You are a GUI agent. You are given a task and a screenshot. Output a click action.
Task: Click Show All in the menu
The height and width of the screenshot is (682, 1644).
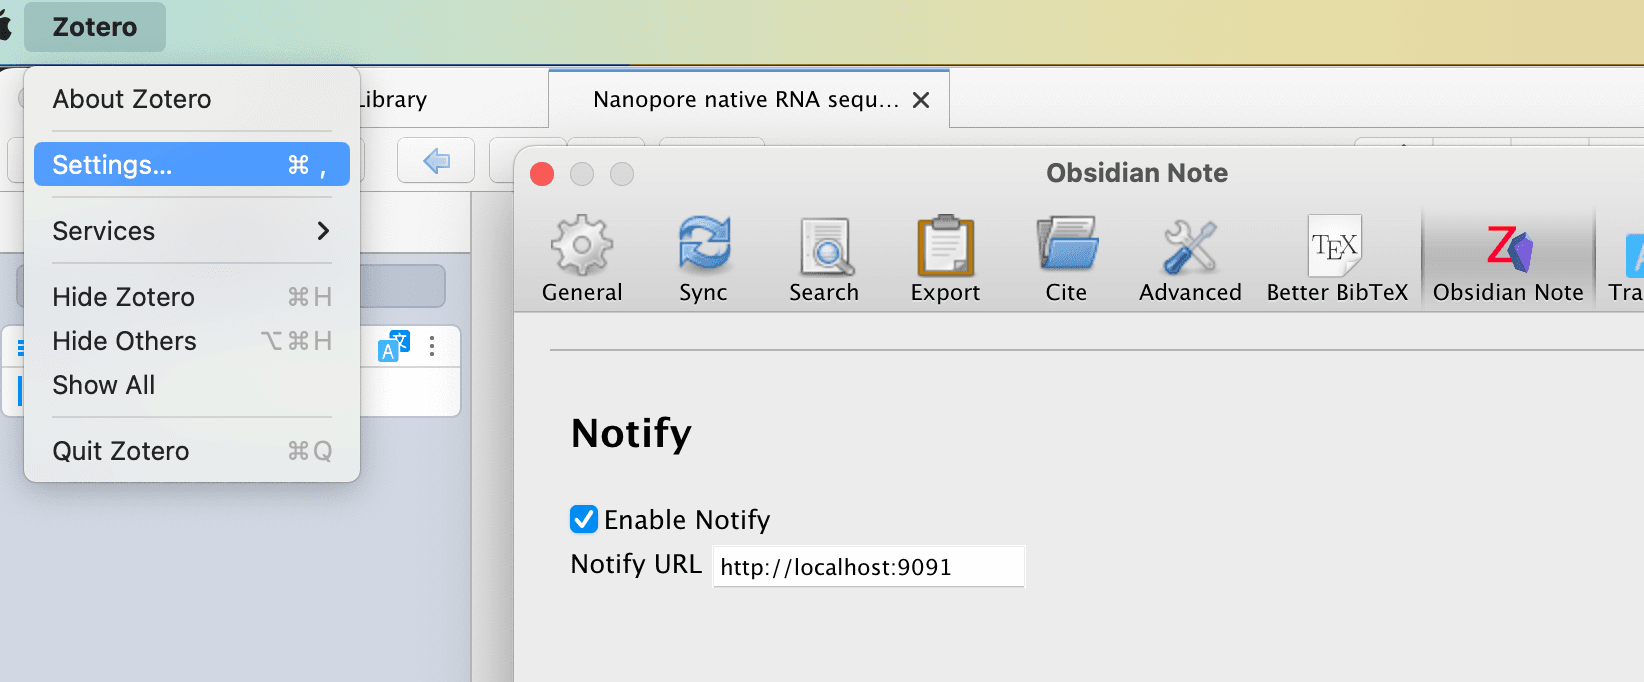tap(104, 385)
